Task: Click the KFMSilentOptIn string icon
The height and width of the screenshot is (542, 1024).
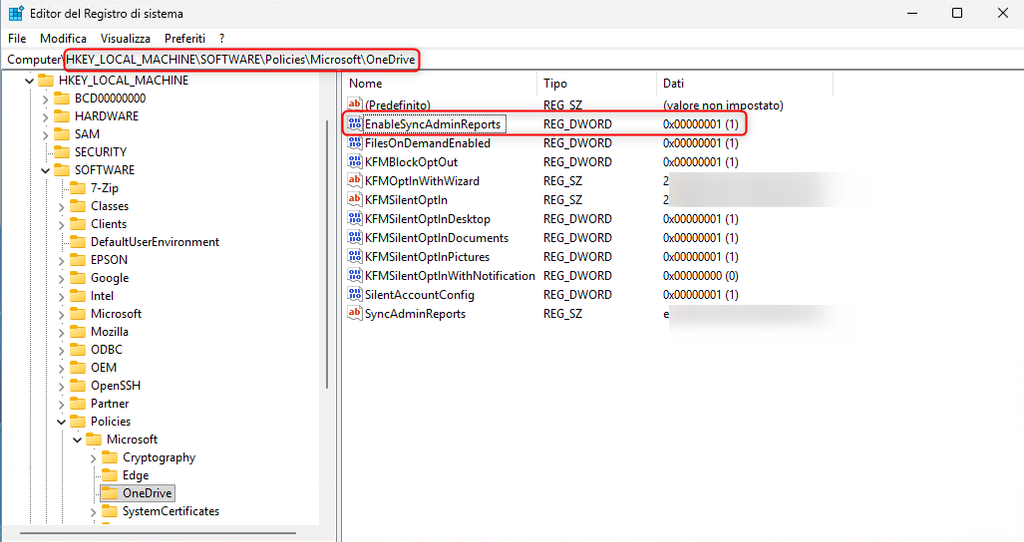Action: point(355,199)
